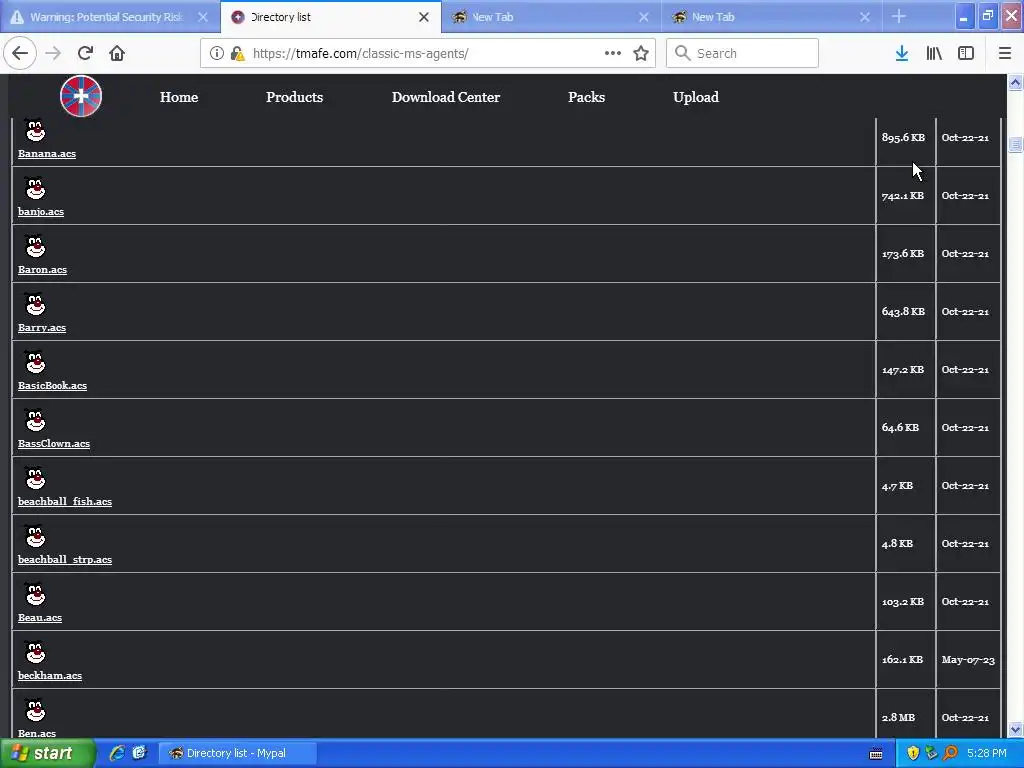This screenshot has width=1024, height=768.
Task: Open the browser home page
Action: [x=117, y=53]
